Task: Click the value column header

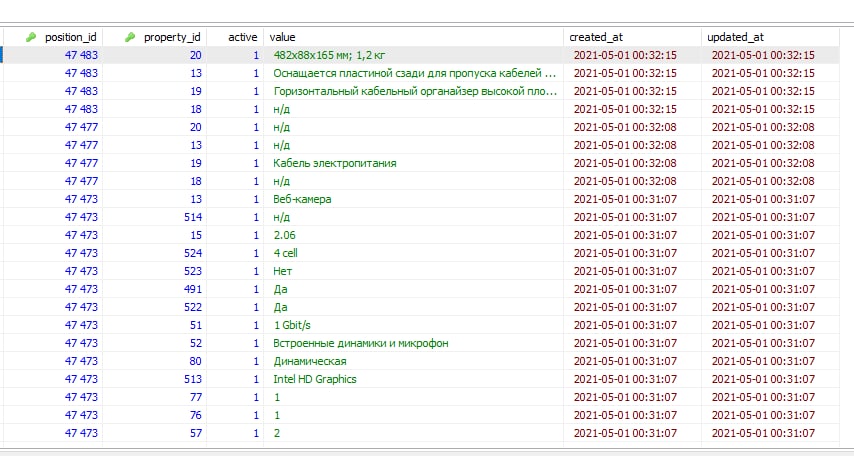Action: point(282,37)
